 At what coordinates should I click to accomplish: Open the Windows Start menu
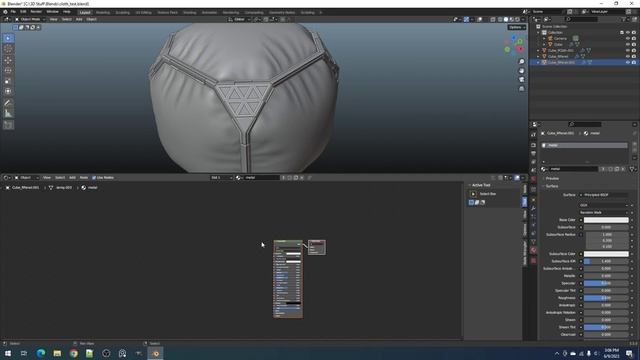coord(8,353)
